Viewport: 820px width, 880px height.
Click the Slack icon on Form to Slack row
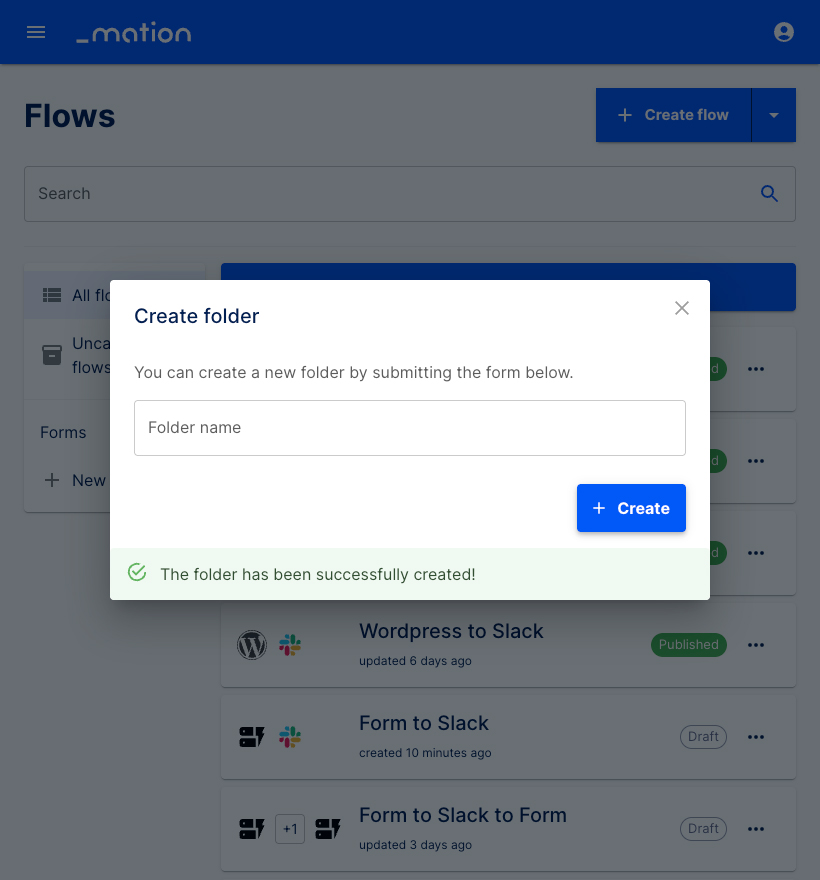291,737
